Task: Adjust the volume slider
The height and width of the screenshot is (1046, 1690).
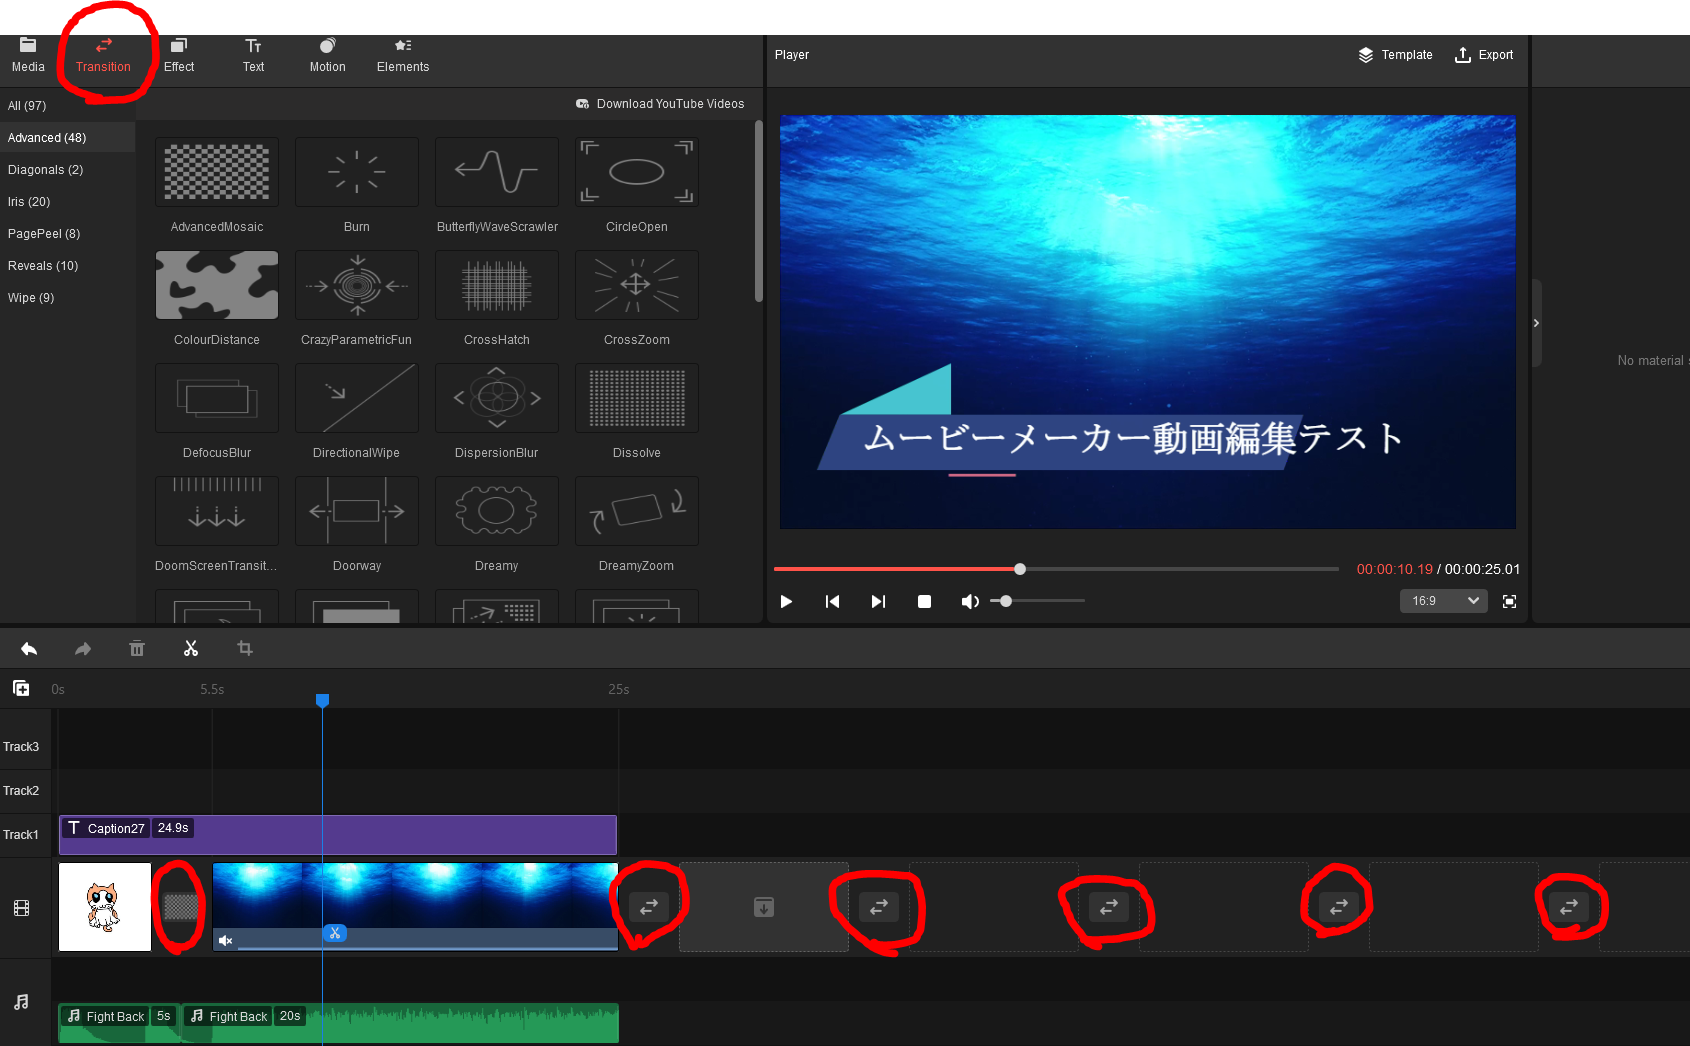Action: coord(1038,601)
